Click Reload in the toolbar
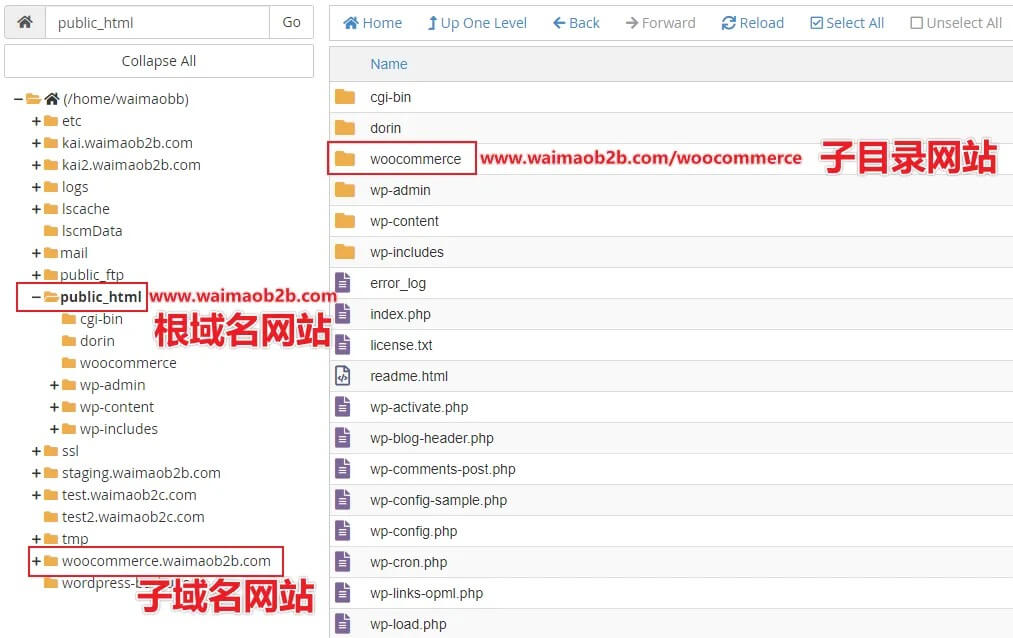The image size is (1013, 638). 752,22
